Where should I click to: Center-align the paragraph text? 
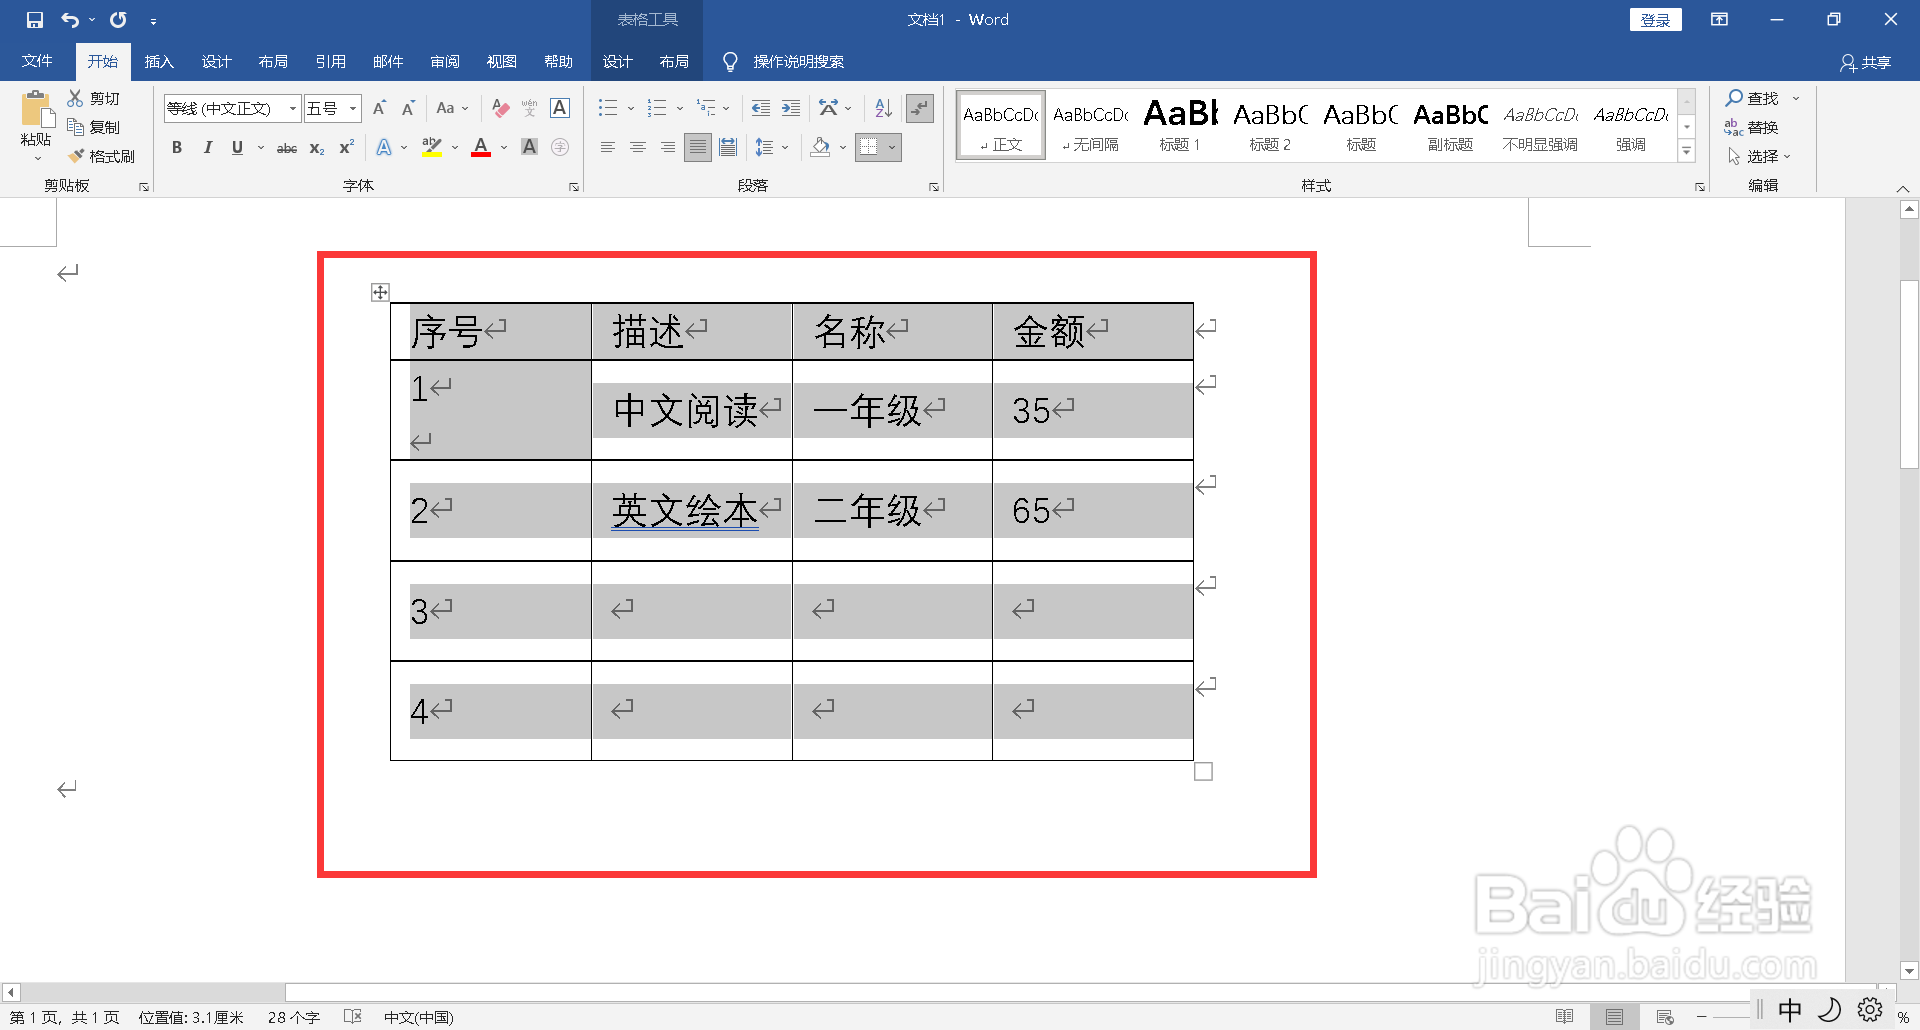click(638, 147)
